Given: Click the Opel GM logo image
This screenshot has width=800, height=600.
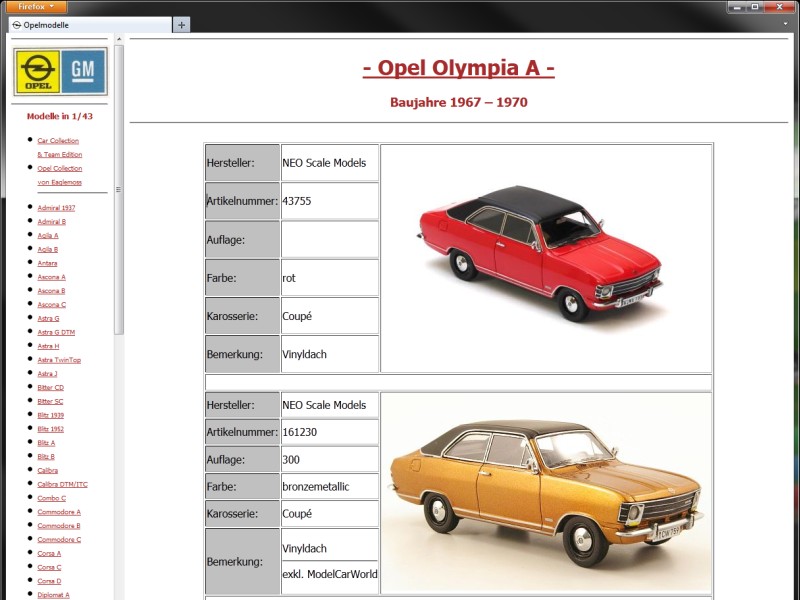Looking at the screenshot, I should (60, 71).
